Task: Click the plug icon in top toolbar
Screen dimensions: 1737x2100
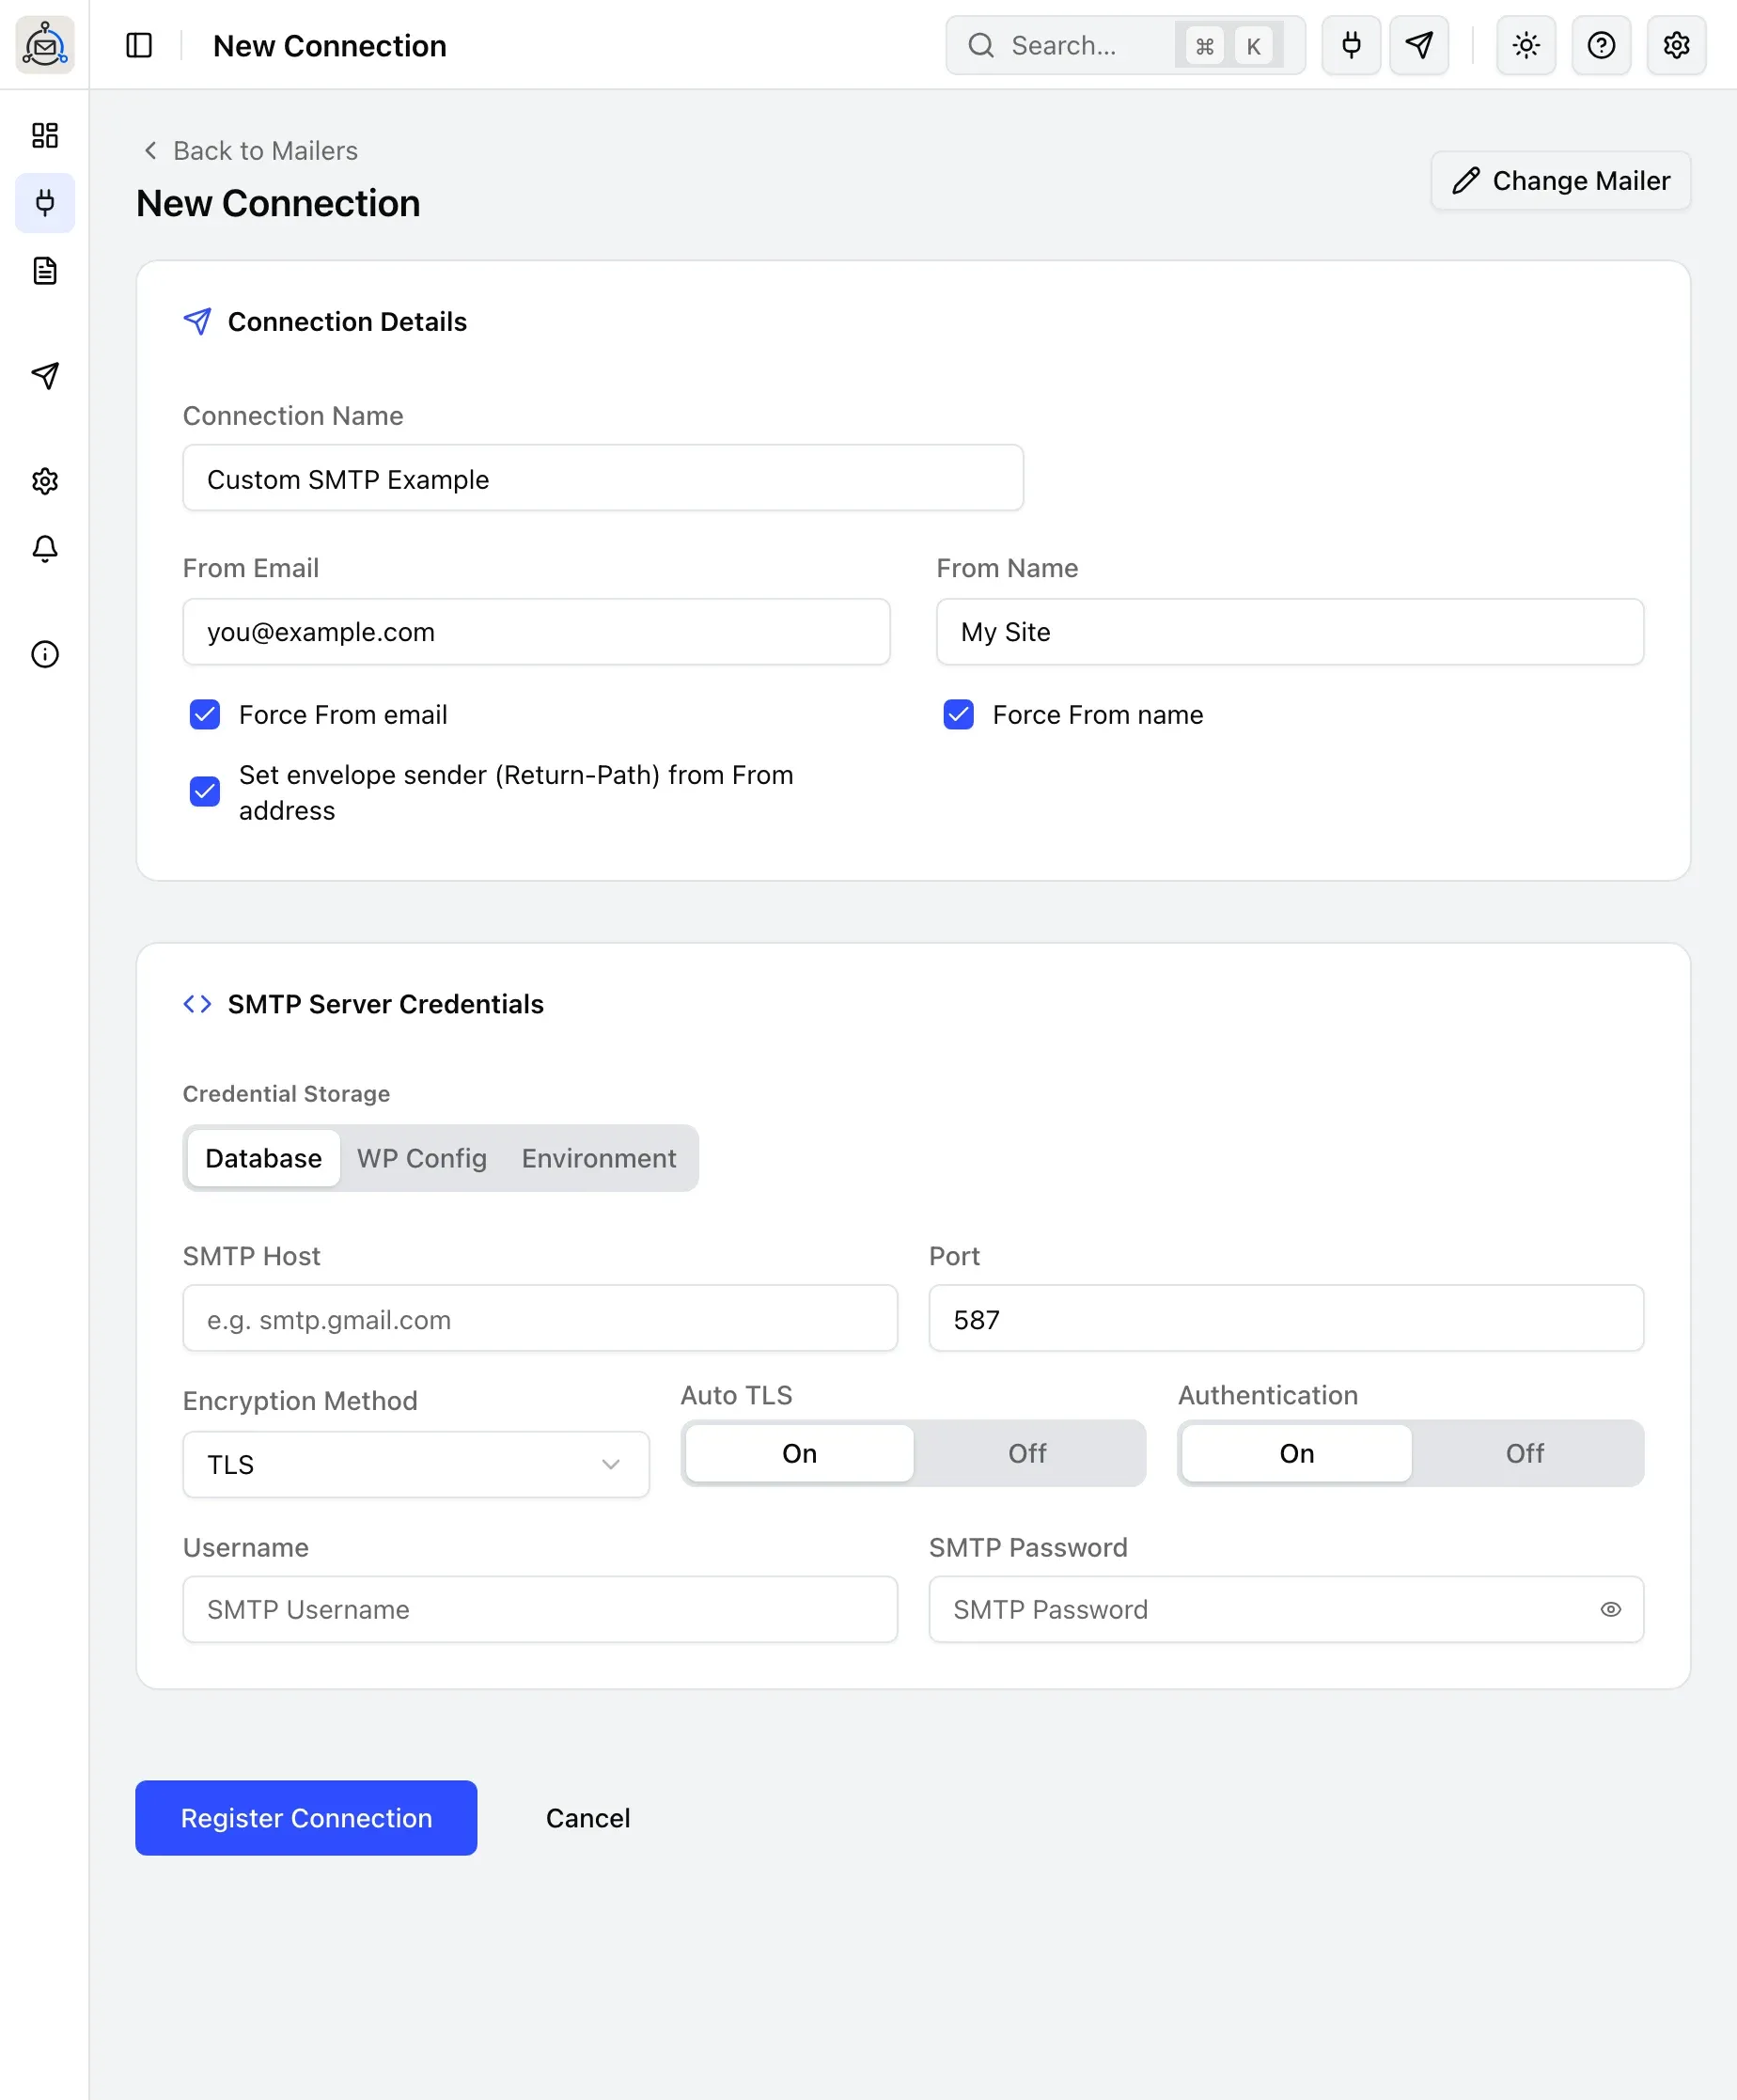Action: pyautogui.click(x=1351, y=45)
